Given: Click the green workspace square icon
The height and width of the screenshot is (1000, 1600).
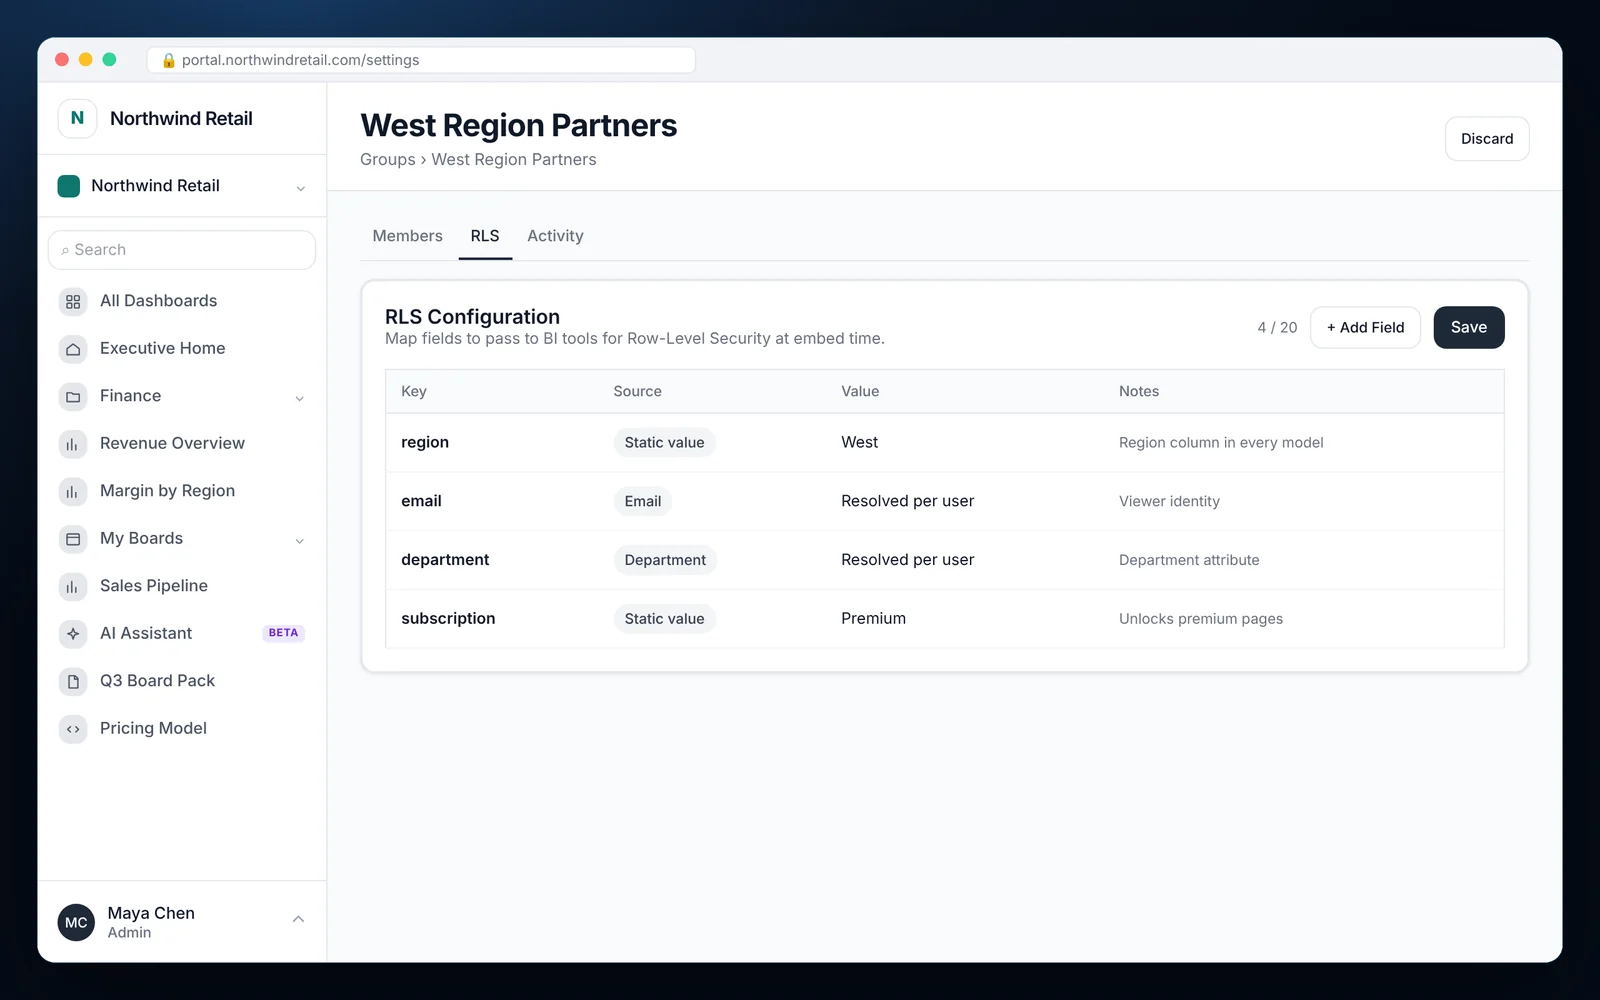Looking at the screenshot, I should 69,186.
